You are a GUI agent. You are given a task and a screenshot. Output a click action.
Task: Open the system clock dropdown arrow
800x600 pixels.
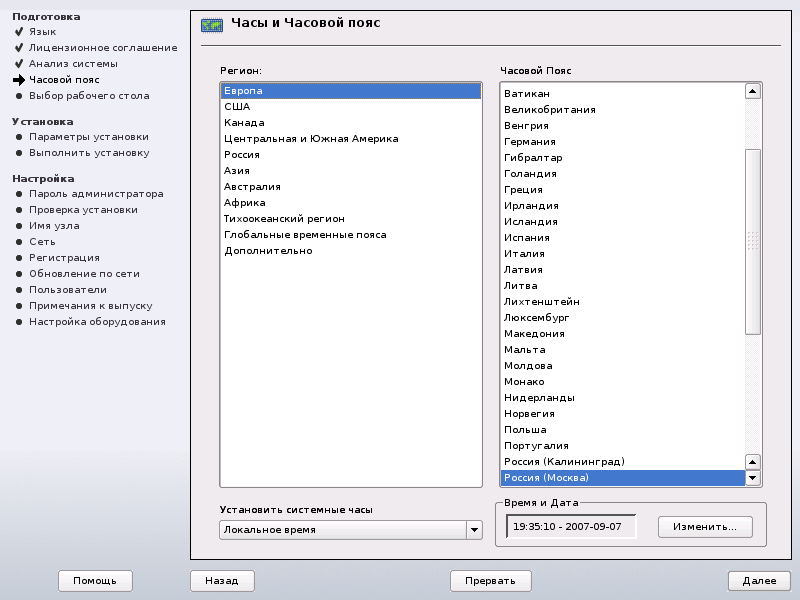coord(474,530)
